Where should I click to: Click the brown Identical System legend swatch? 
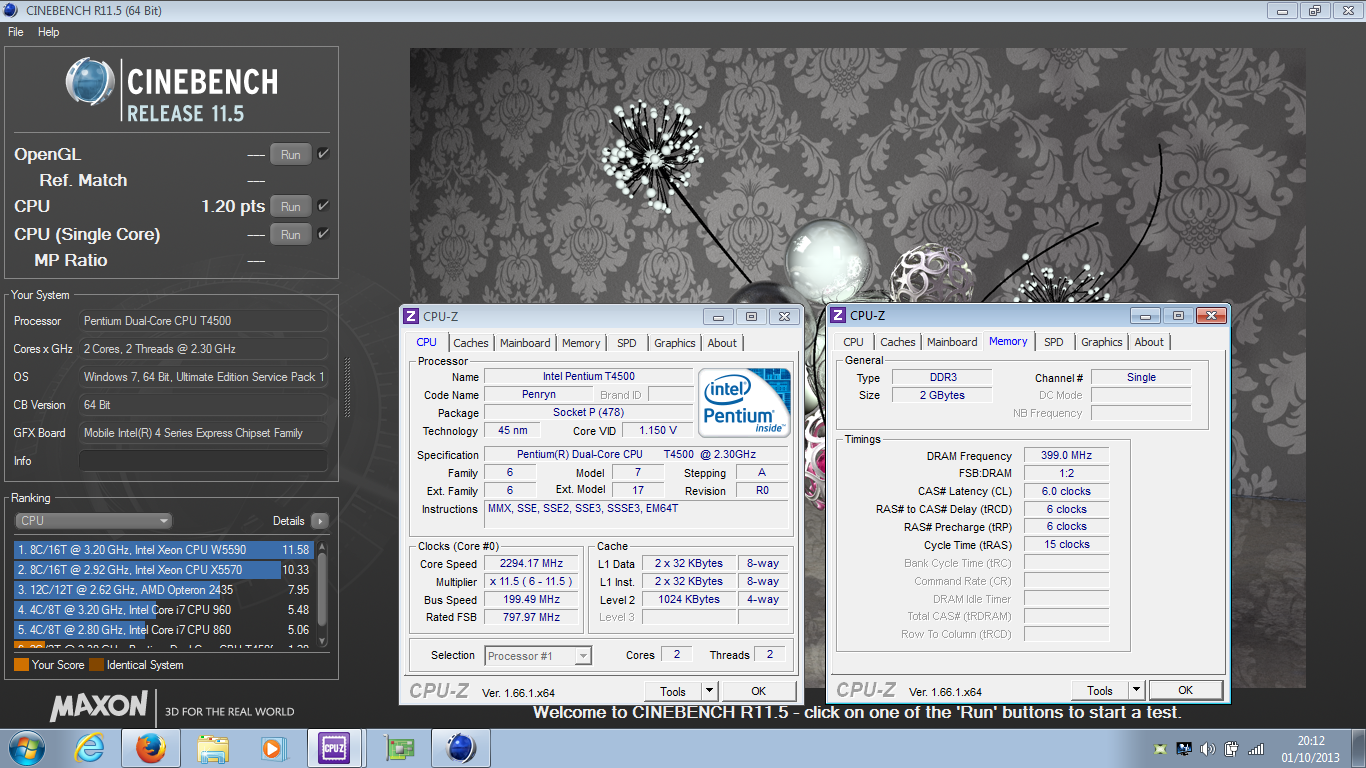point(96,665)
